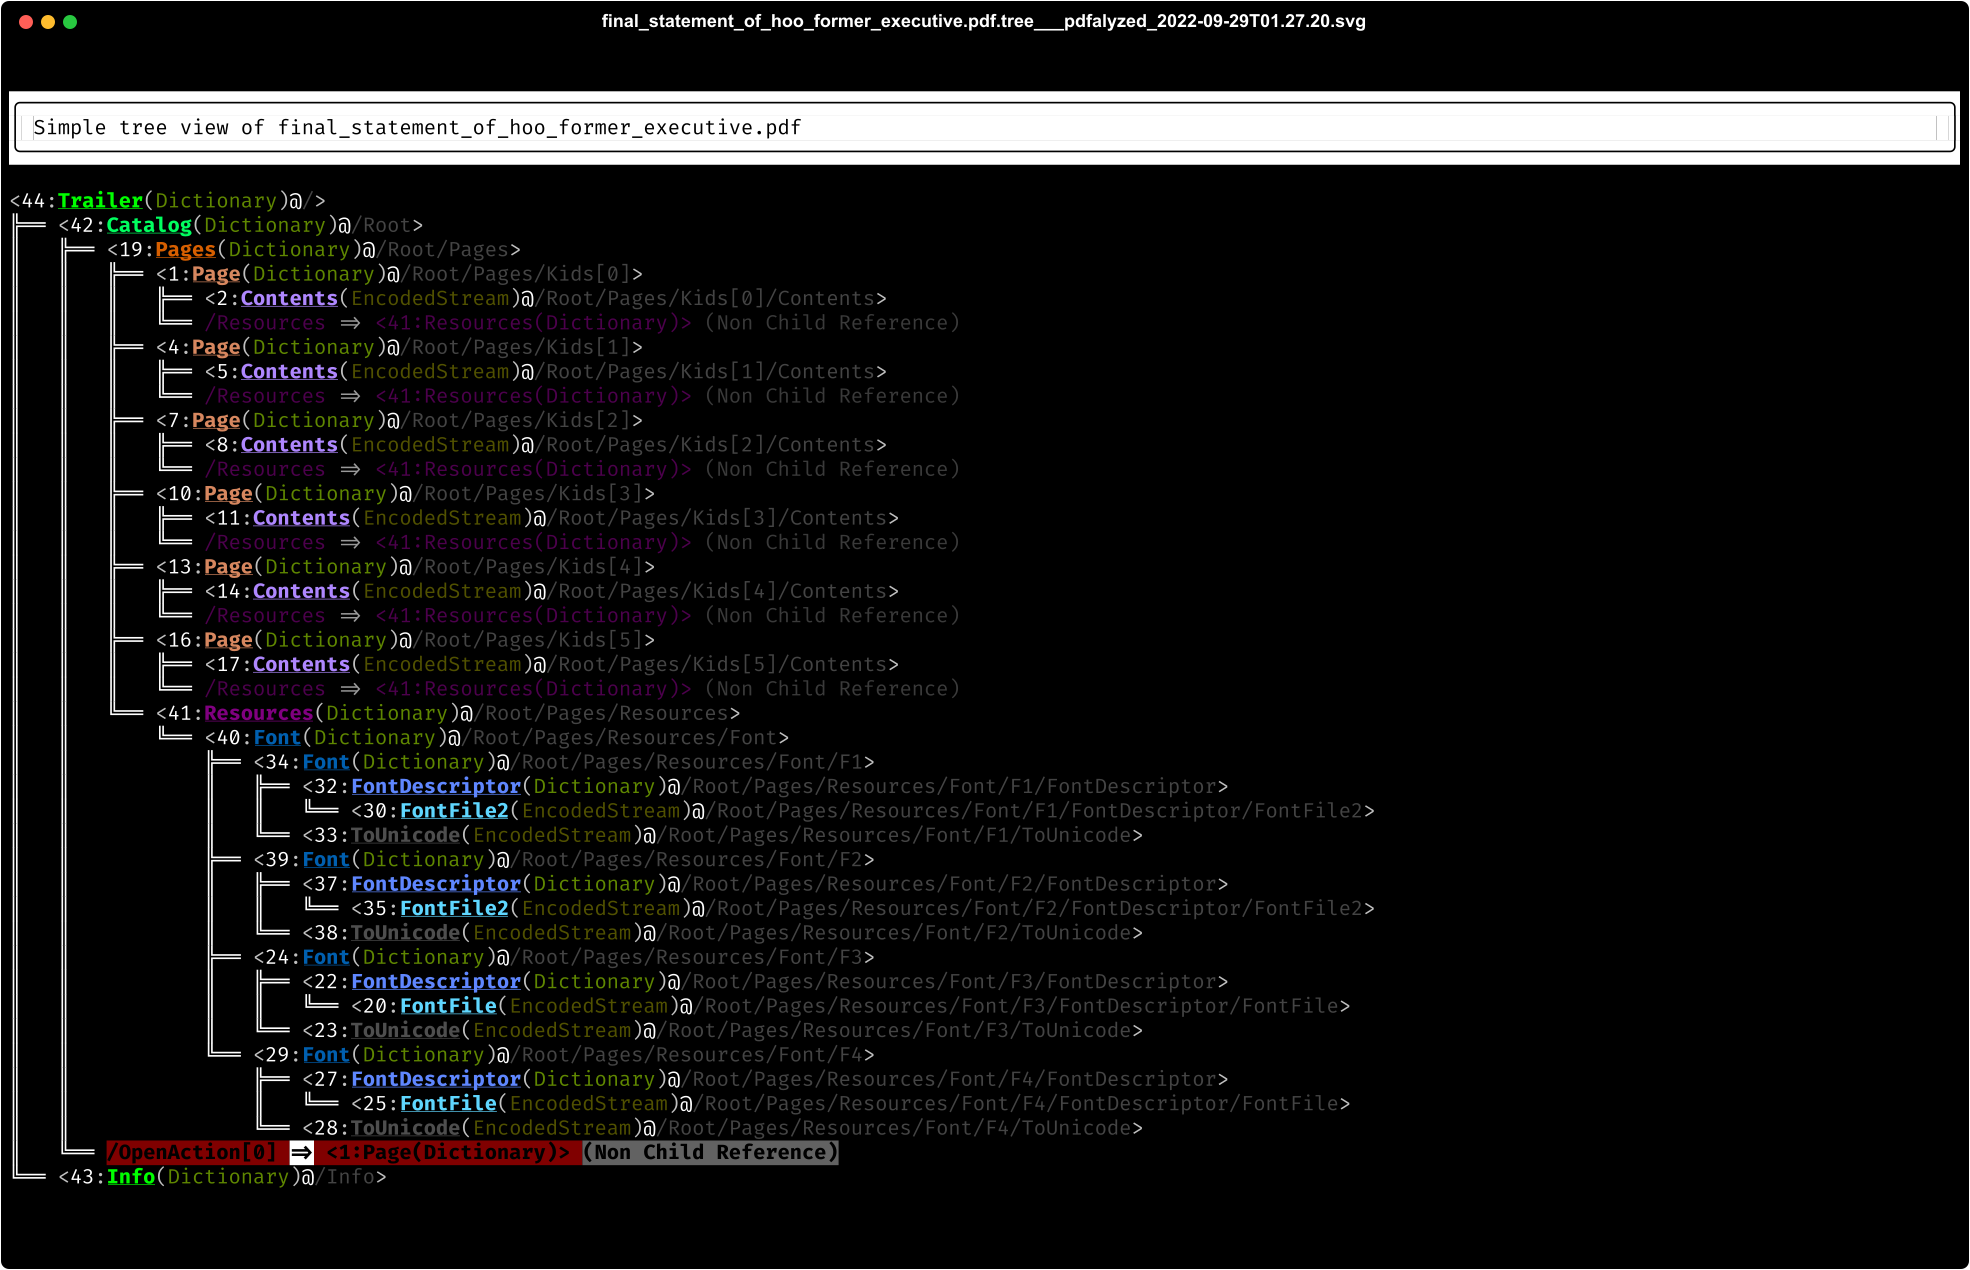Open the FontDescriptor link on row 37
Screen dimensions: 1970x1270
[x=436, y=884]
